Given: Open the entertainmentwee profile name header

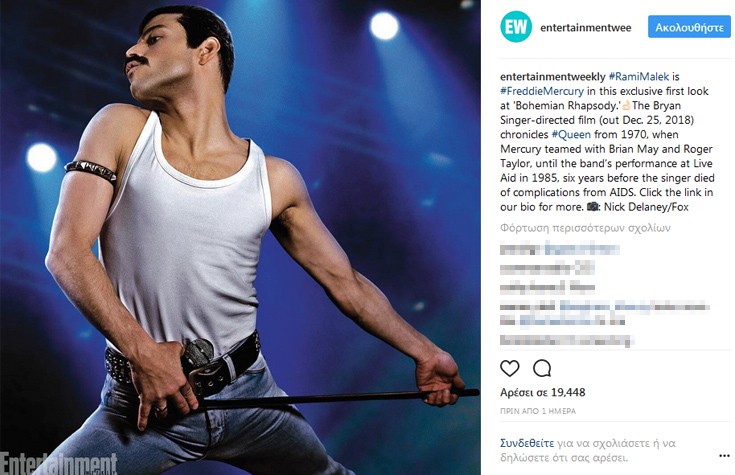Looking at the screenshot, I should tap(585, 28).
